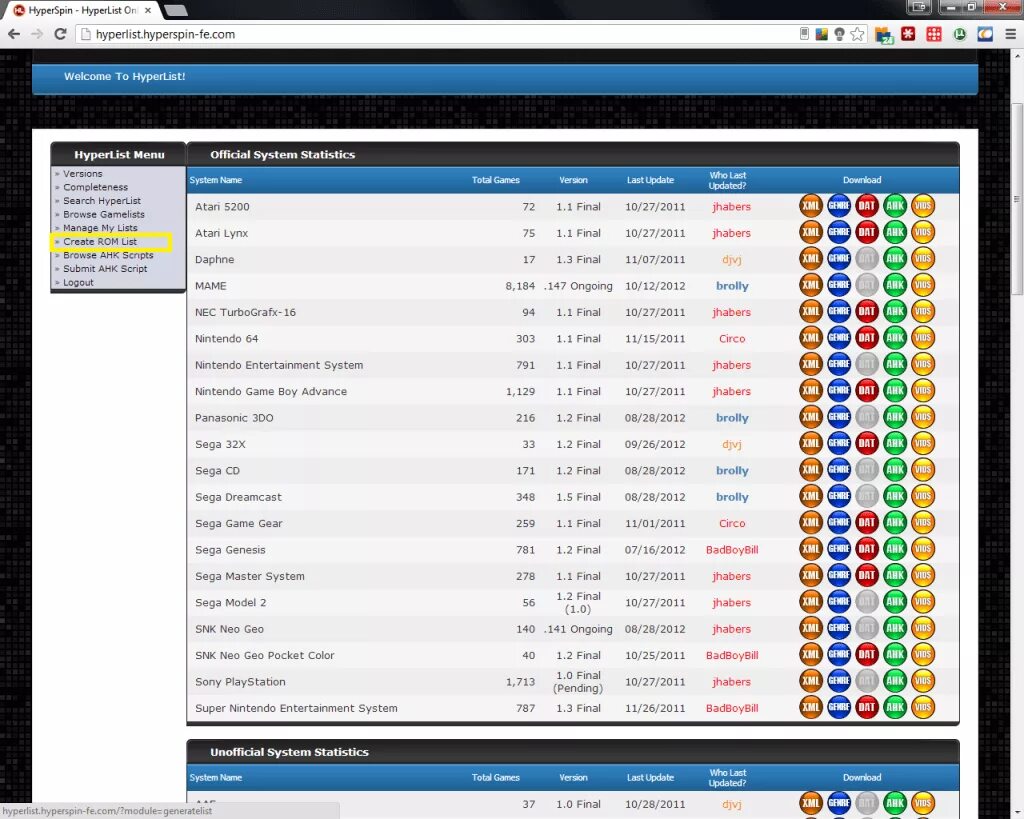
Task: Click the Welcome To HyperList! banner text
Action: 124,76
